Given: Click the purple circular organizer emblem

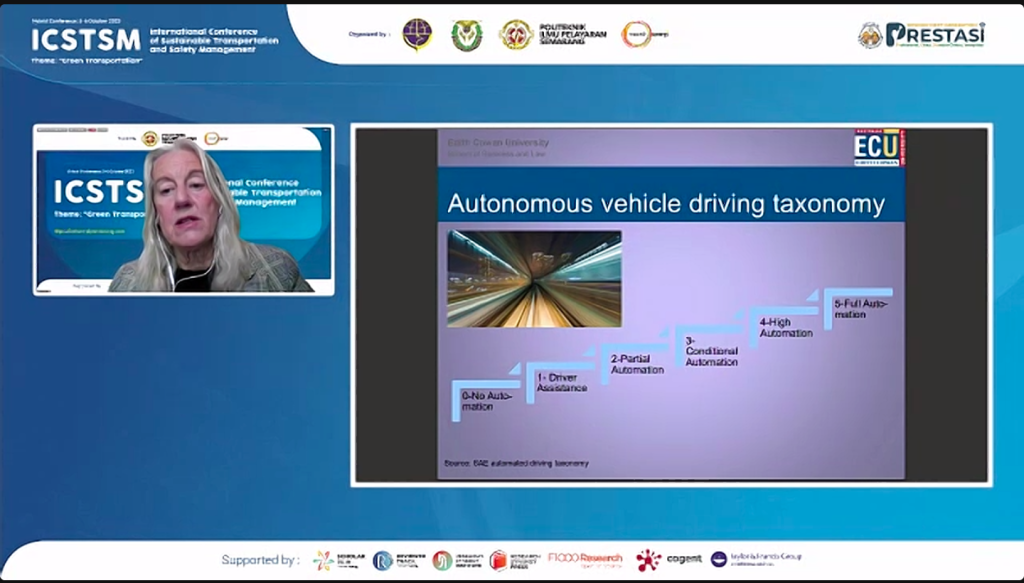Looking at the screenshot, I should click(417, 35).
